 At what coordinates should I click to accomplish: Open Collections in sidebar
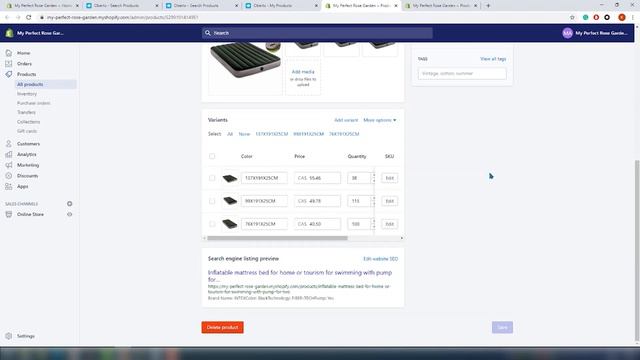[x=29, y=122]
